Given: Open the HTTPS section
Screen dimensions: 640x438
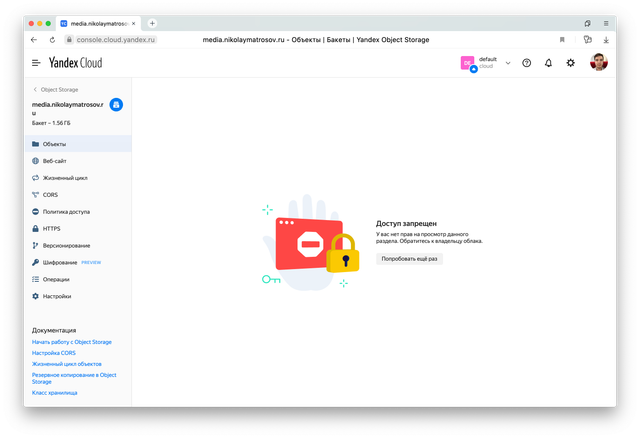Looking at the screenshot, I should (x=52, y=229).
